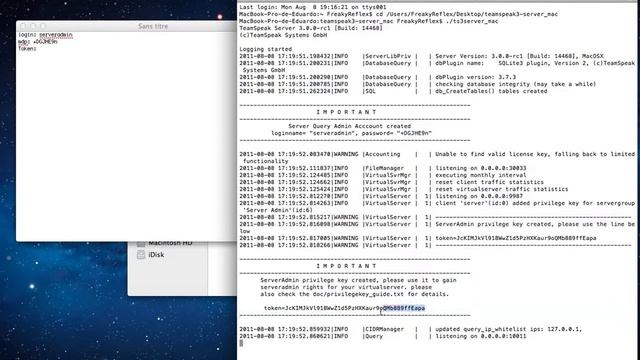Click the Last login Mon Aug 8 line
The width and height of the screenshot is (640, 360).
click(313, 7)
